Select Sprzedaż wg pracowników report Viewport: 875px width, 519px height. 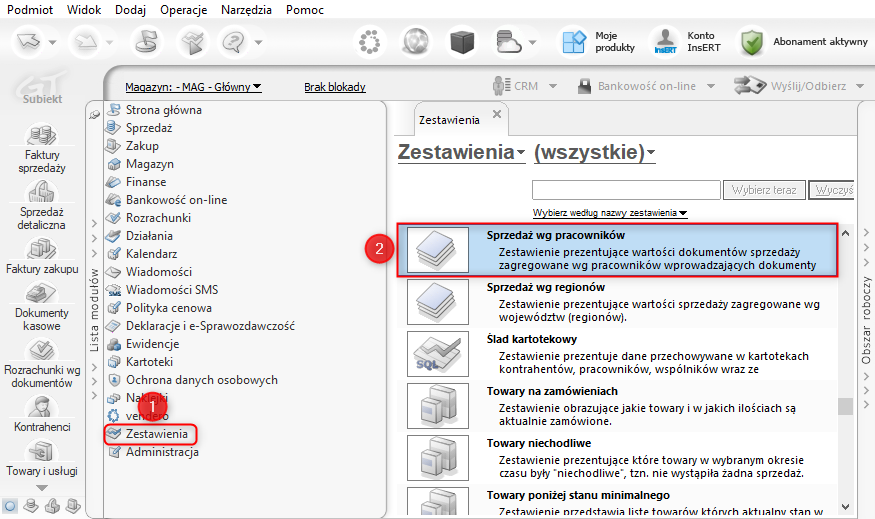[617, 250]
